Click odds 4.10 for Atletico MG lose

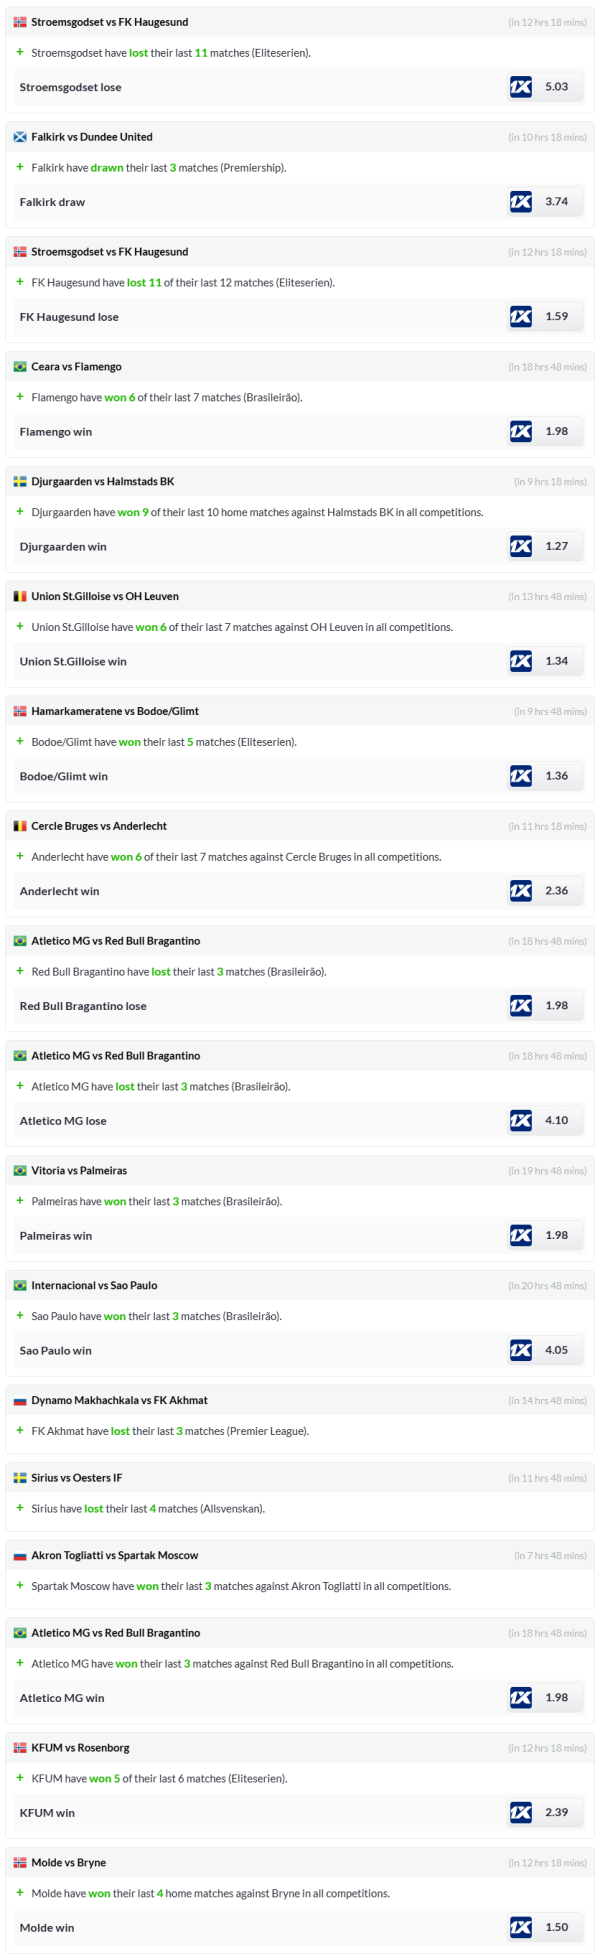[557, 1121]
